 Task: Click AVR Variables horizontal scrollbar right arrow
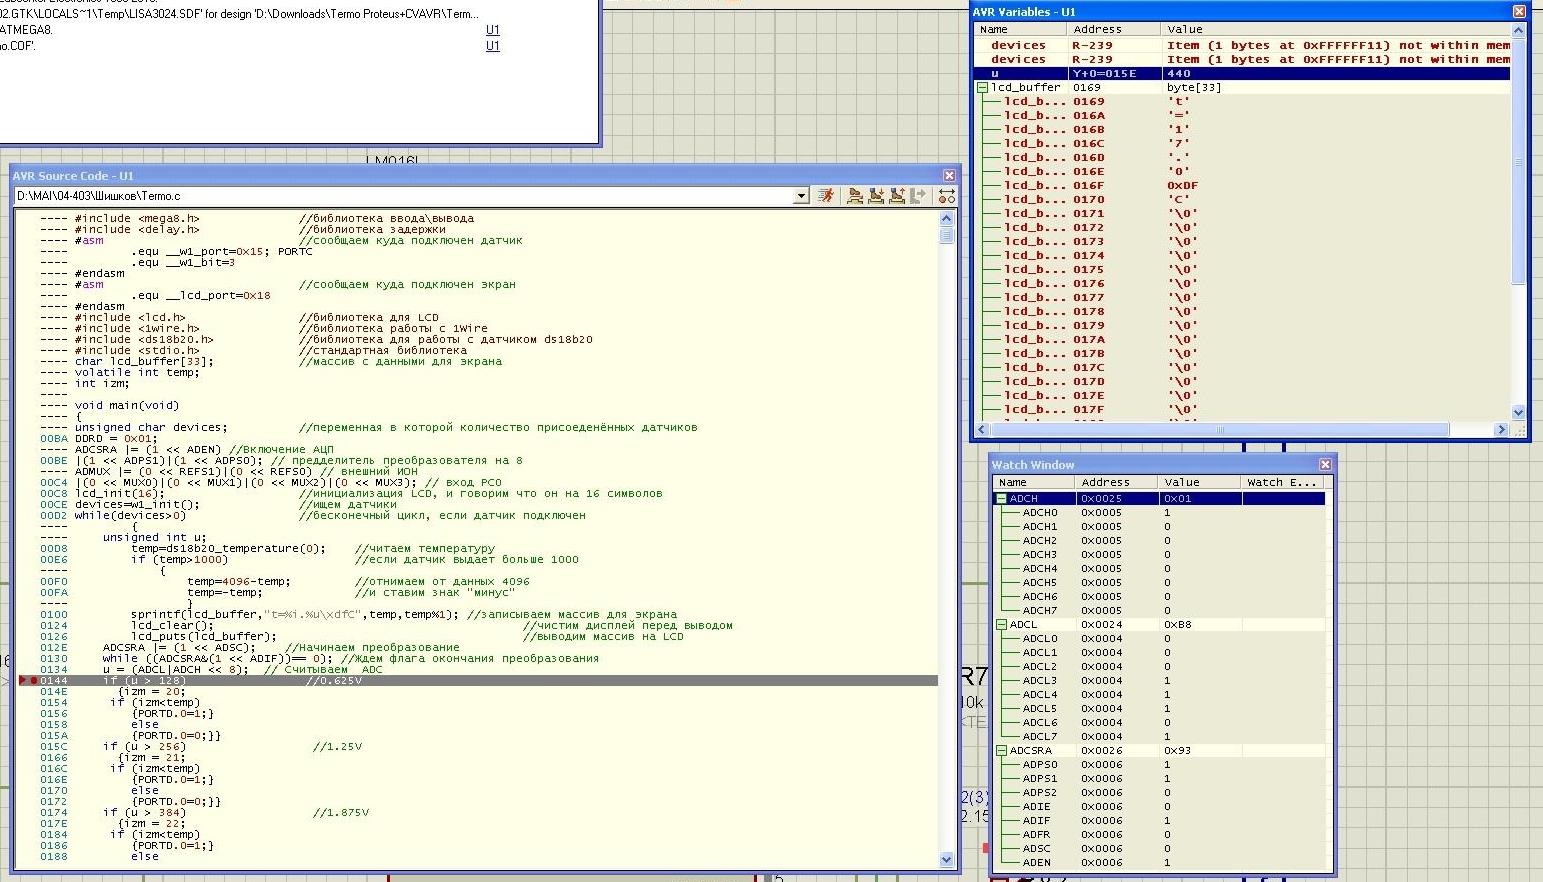click(x=1501, y=430)
